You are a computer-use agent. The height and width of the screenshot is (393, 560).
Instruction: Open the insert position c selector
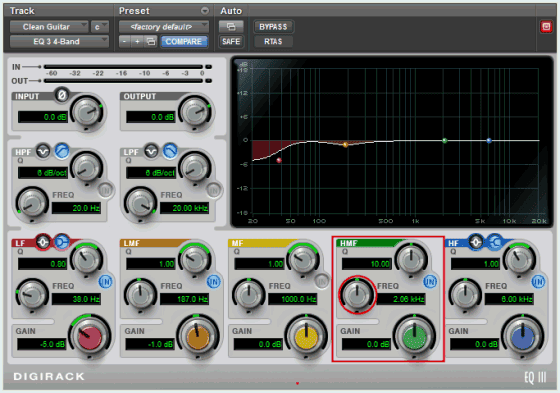100,27
